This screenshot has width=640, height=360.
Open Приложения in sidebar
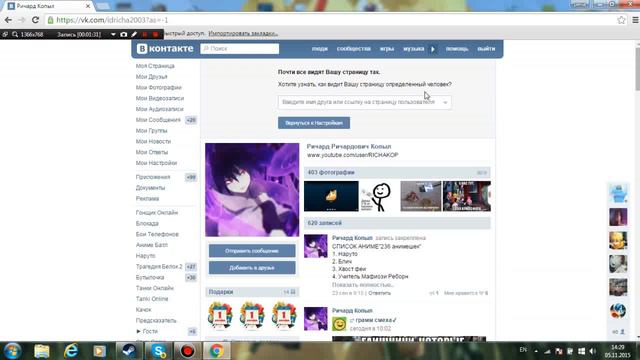pyautogui.click(x=153, y=177)
